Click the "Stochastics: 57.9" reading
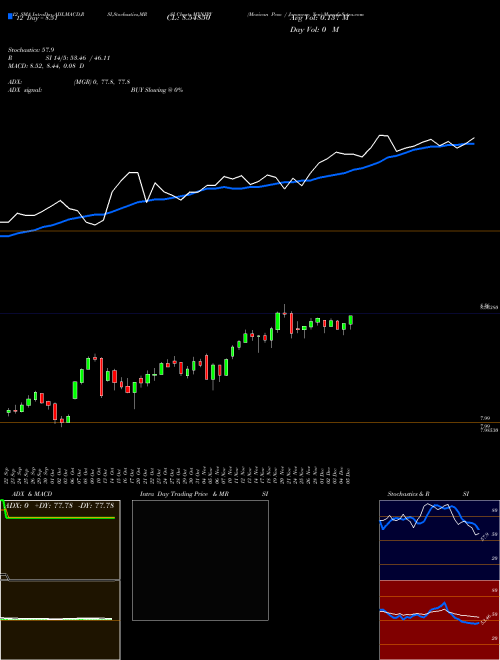Screen dimensions: 500x660 (31, 50)
